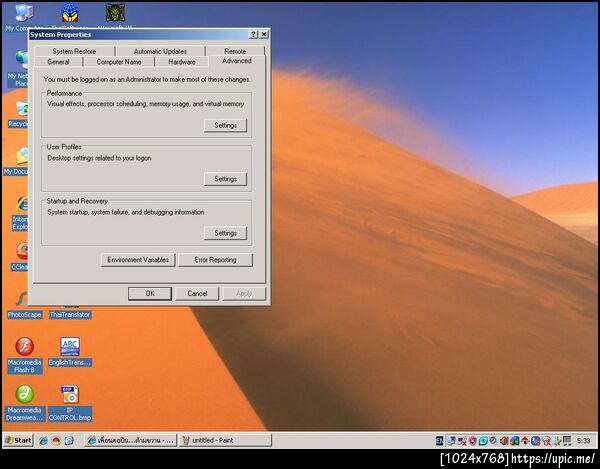Click the disconnected network tray icon
Image resolution: width=600 pixels, height=469 pixels.
(x=462, y=441)
